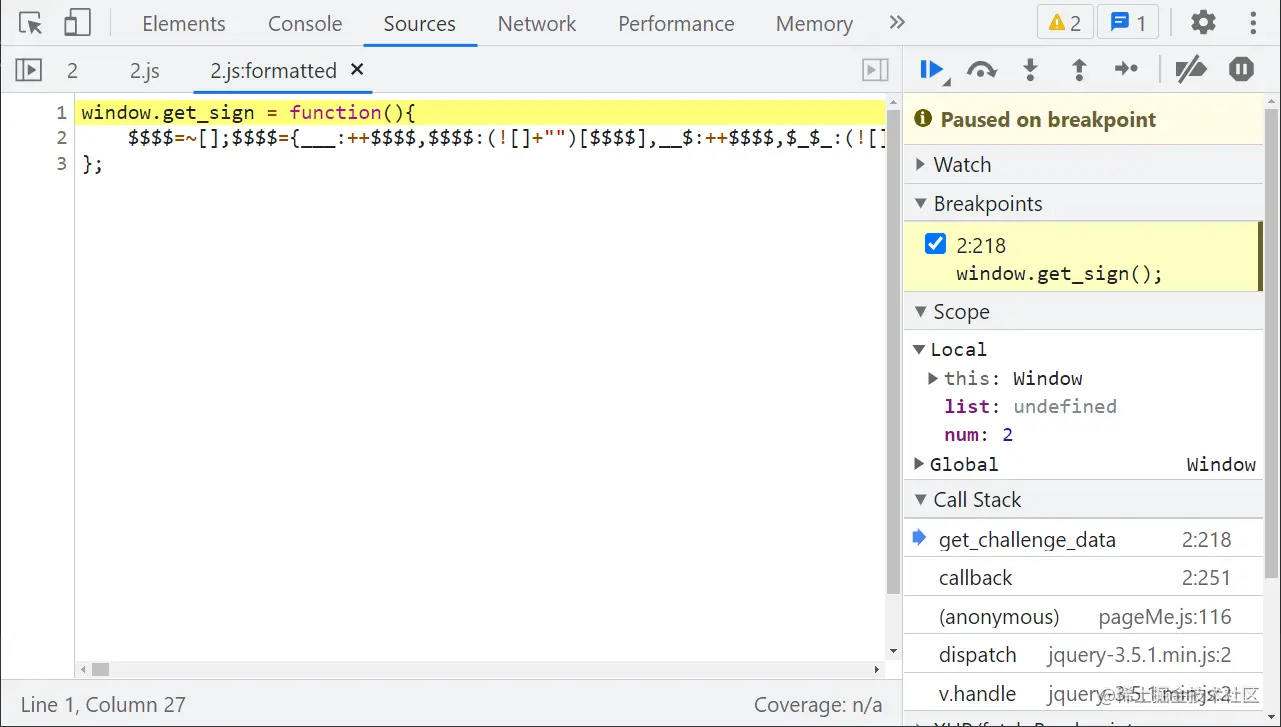Select the dispatch call stack frame
The height and width of the screenshot is (727, 1281).
[1083, 655]
